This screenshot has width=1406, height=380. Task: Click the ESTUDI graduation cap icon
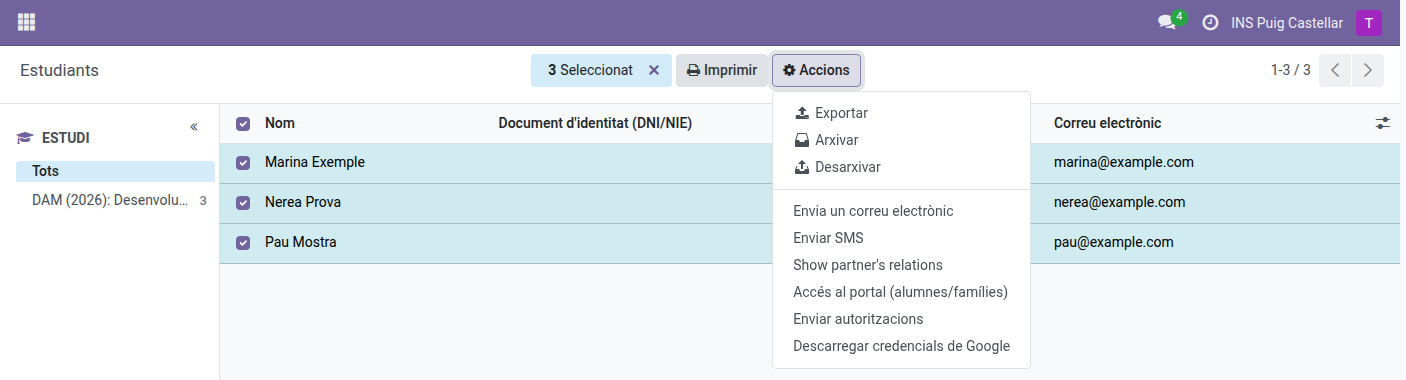click(25, 138)
